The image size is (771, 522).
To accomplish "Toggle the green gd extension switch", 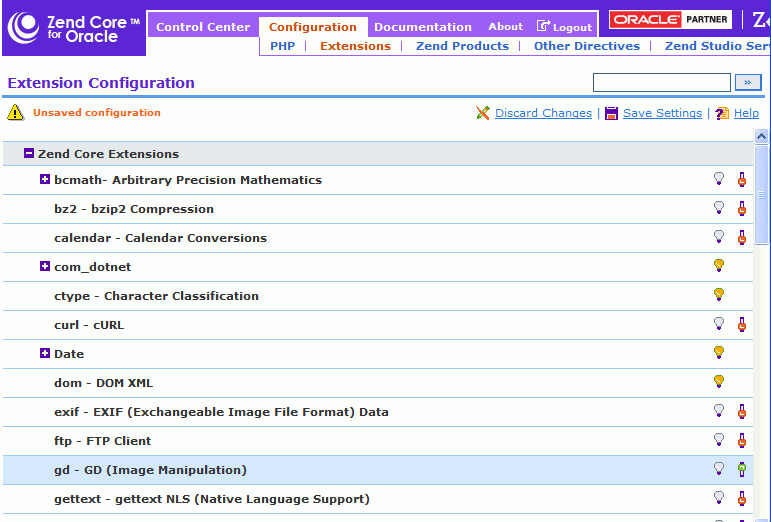I will [742, 469].
